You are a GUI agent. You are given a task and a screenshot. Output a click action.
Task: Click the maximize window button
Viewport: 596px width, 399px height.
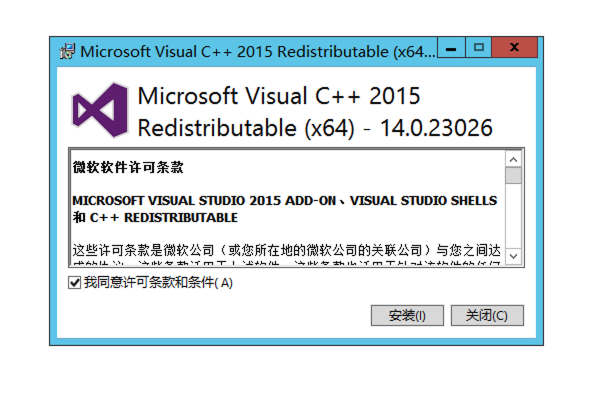coord(479,48)
